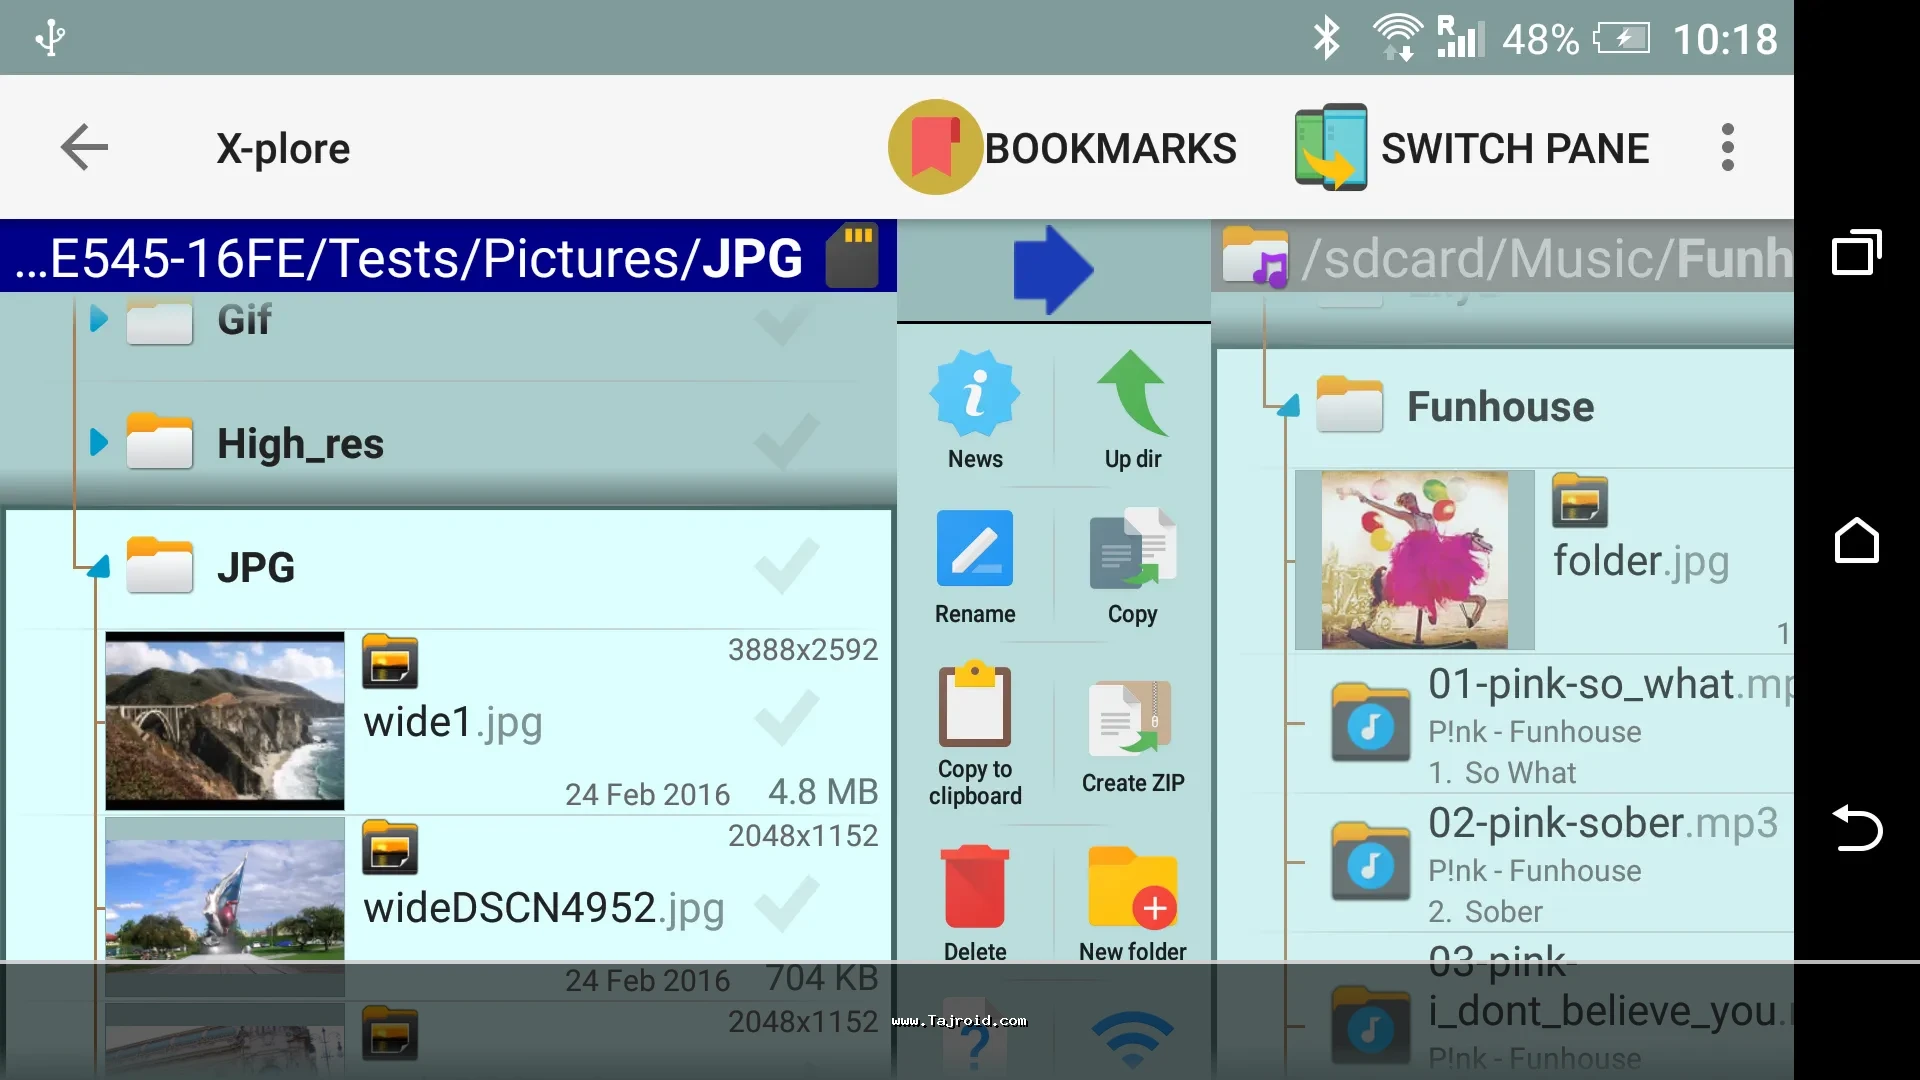Collapse the Funhouse folder arrow
Image resolution: width=1920 pixels, height=1080 pixels.
1289,406
